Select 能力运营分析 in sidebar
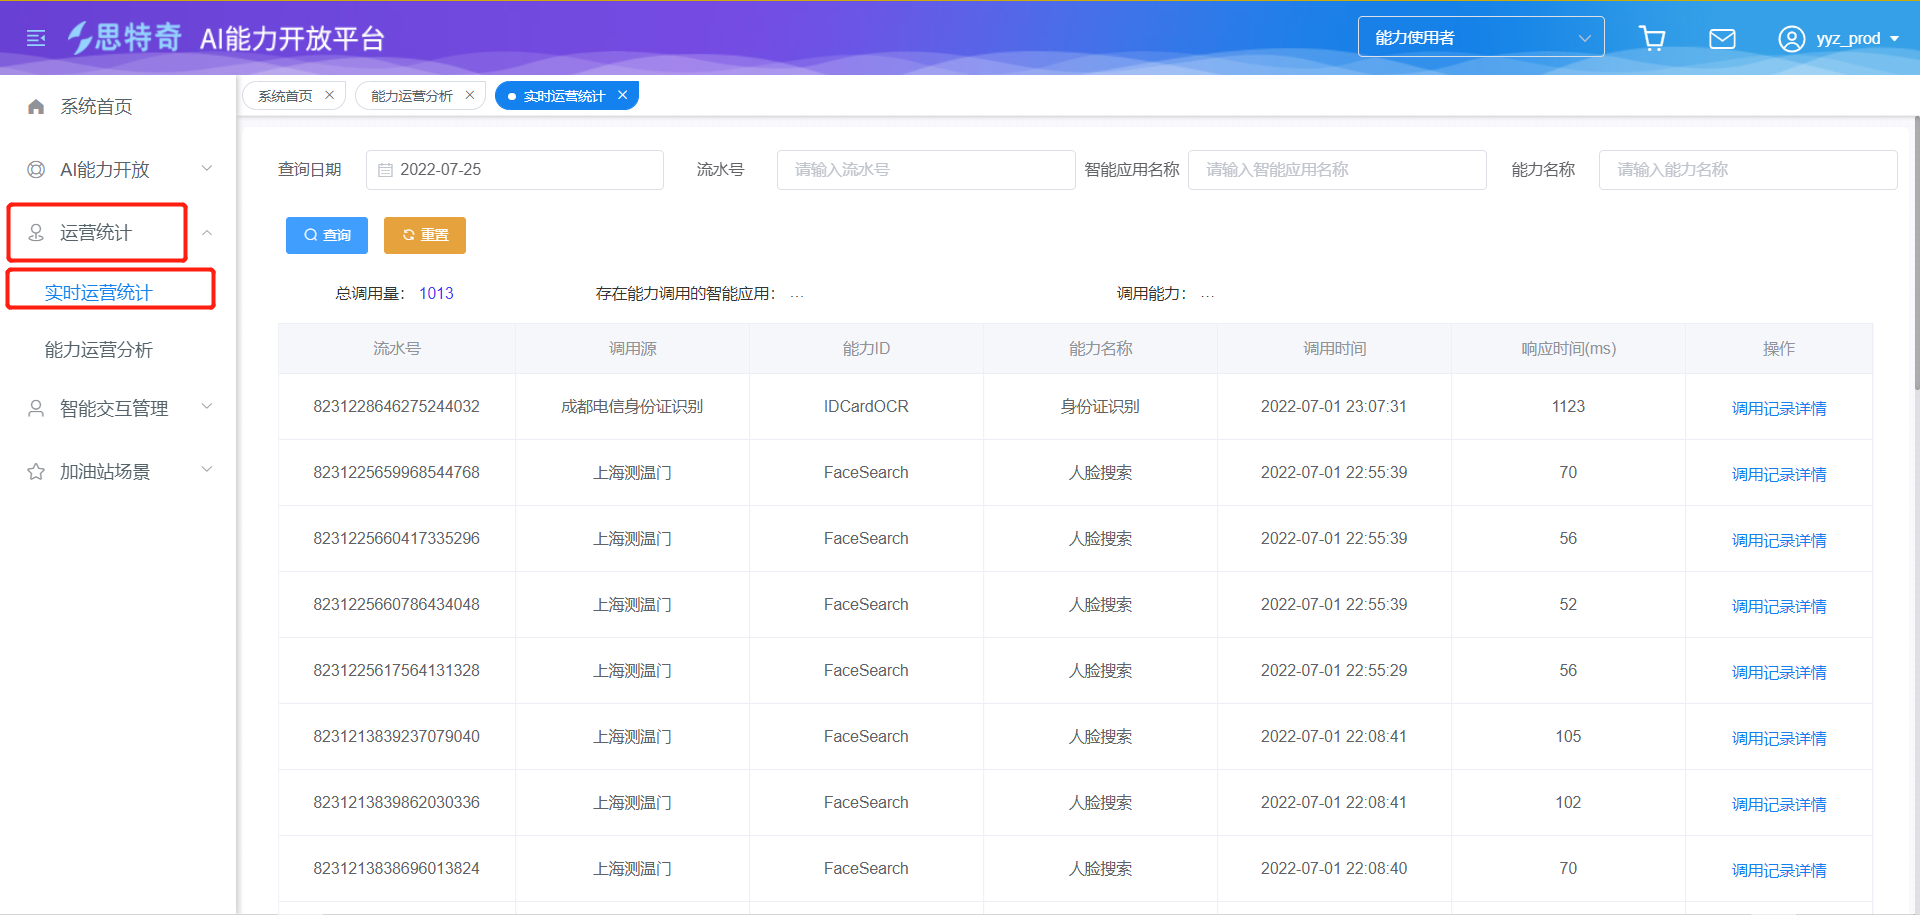Image resolution: width=1920 pixels, height=915 pixels. pos(99,350)
